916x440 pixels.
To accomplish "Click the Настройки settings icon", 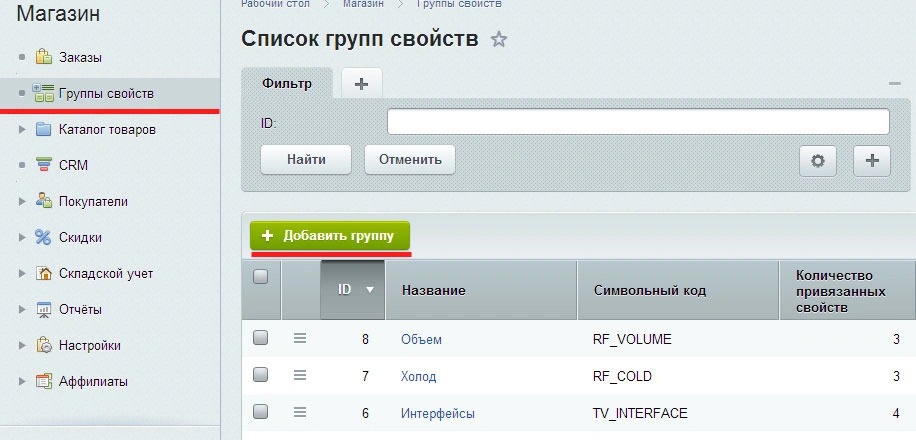I will click(x=44, y=345).
